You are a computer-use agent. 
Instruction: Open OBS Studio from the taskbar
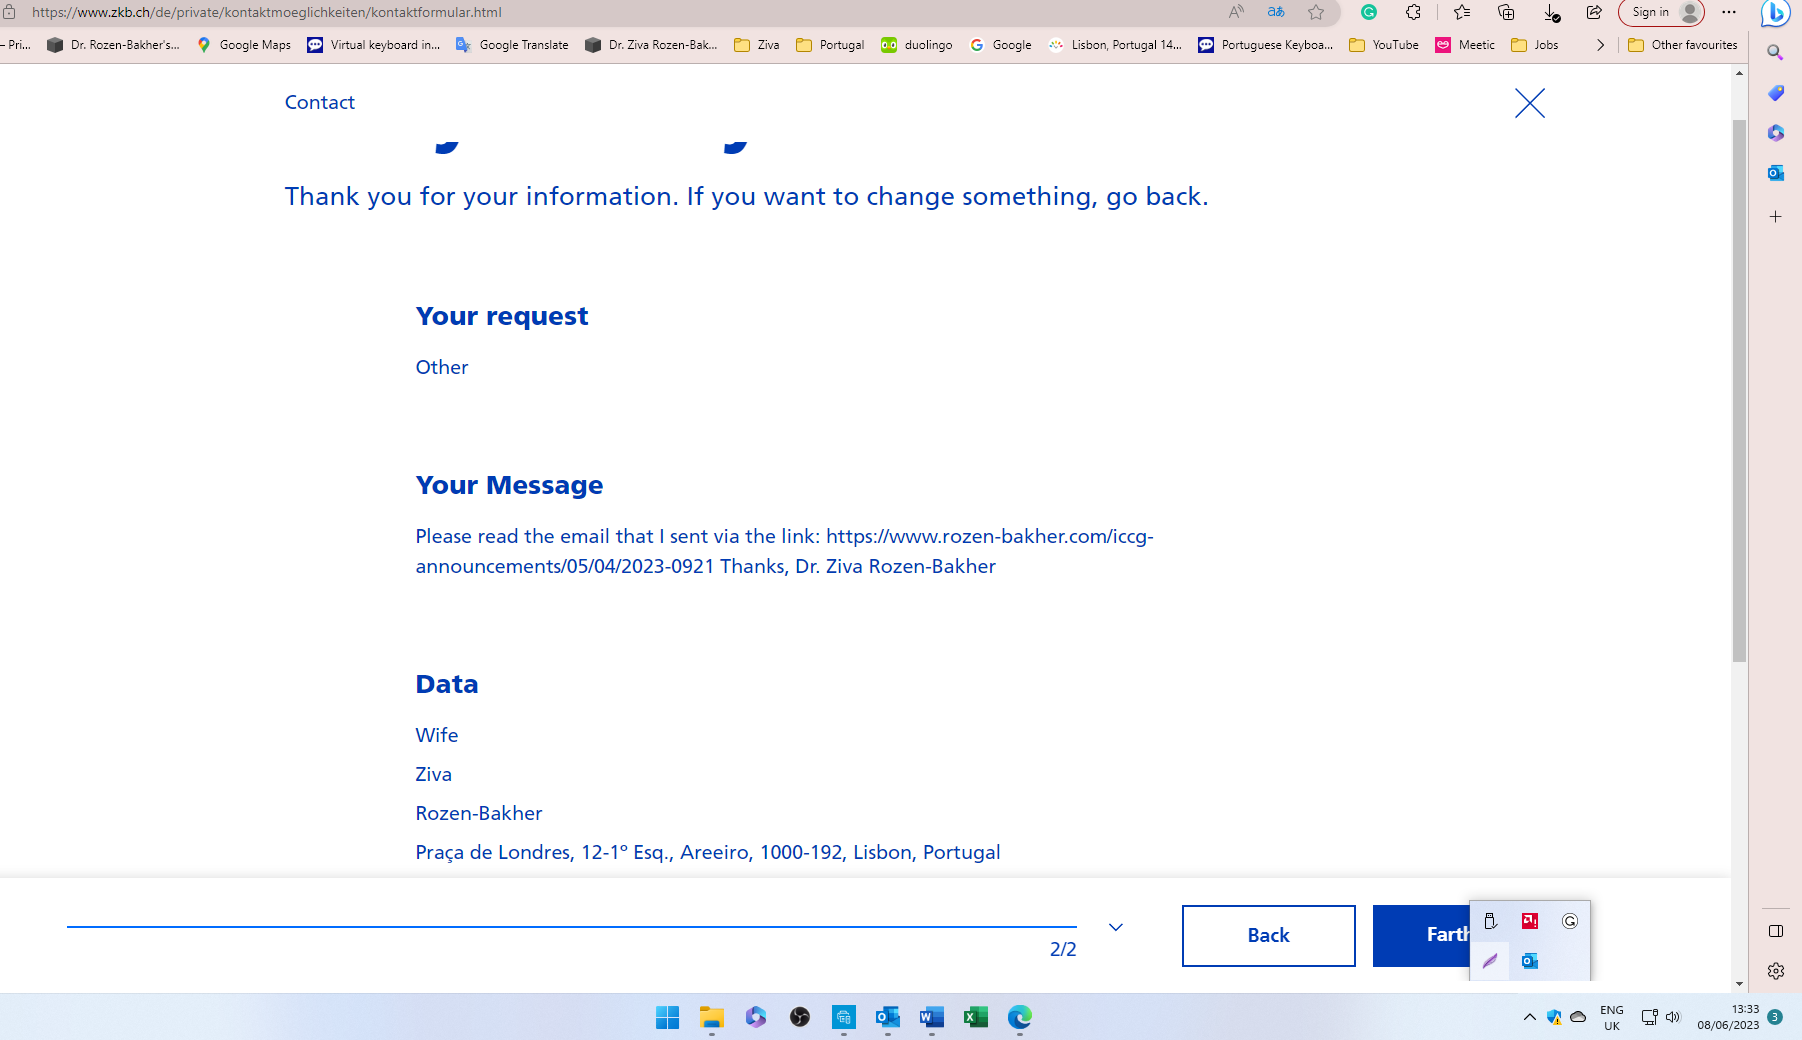coord(799,1017)
